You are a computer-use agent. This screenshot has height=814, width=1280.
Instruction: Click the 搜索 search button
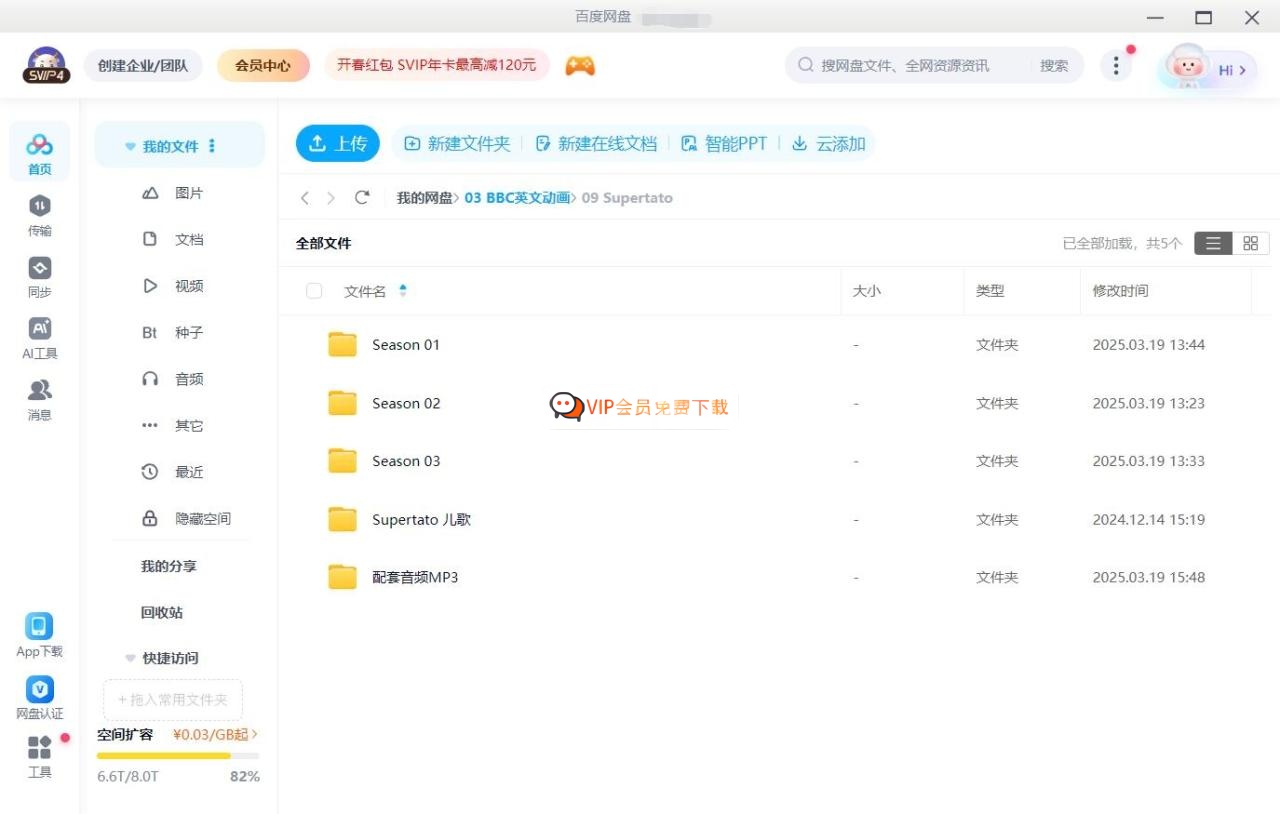pyautogui.click(x=1054, y=66)
